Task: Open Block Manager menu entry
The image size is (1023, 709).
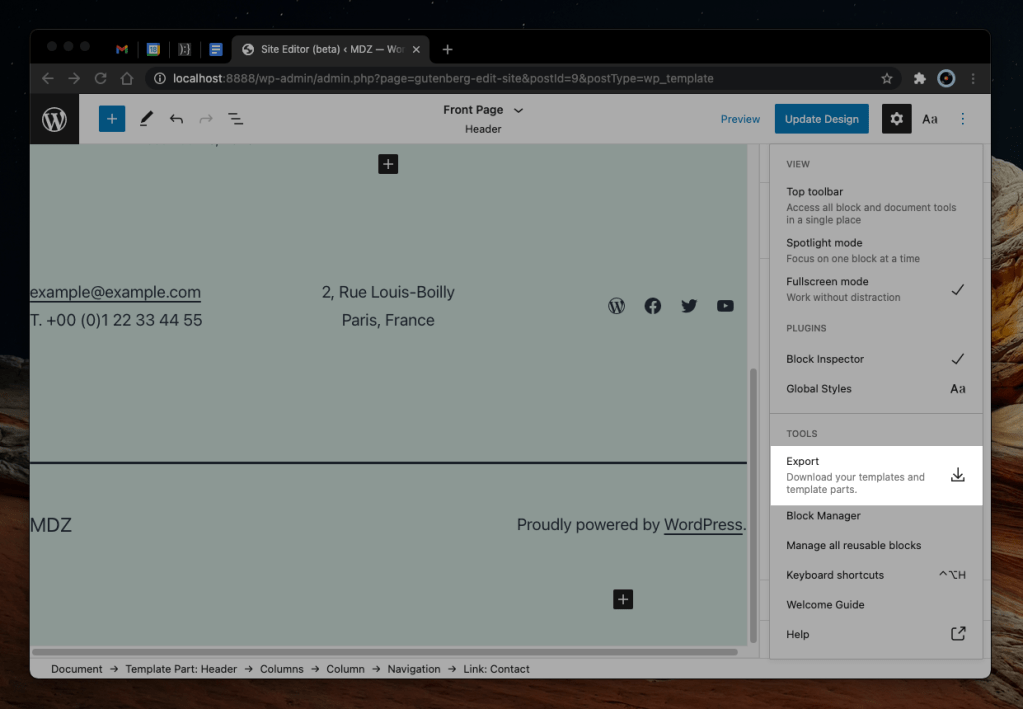Action: [x=823, y=516]
